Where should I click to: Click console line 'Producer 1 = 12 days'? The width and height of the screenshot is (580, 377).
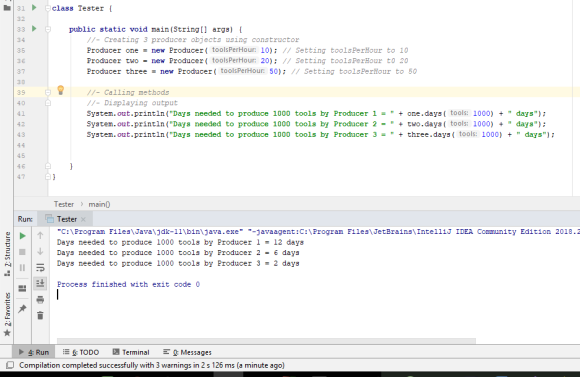[x=180, y=242]
